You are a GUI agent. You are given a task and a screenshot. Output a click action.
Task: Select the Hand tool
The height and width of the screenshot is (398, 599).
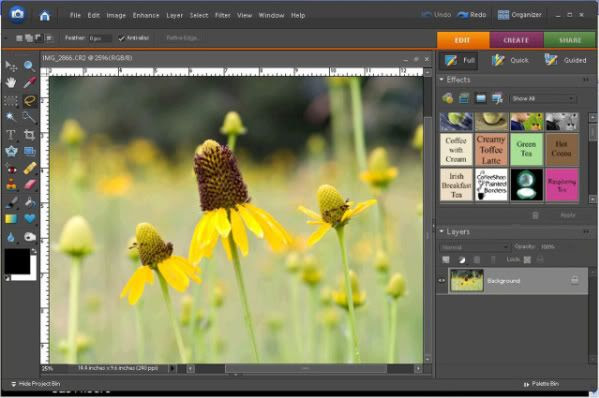pos(11,82)
